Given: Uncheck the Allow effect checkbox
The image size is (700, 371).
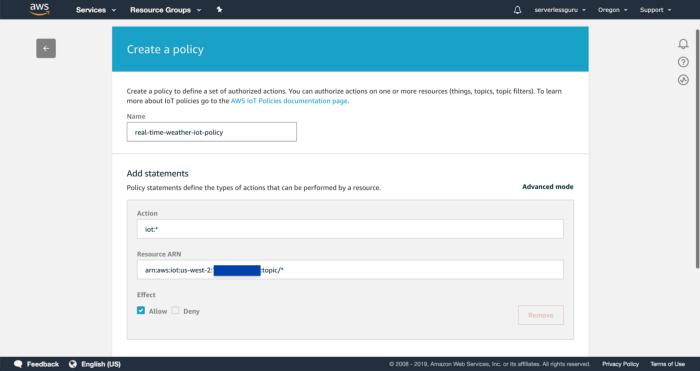Looking at the screenshot, I should pyautogui.click(x=141, y=310).
